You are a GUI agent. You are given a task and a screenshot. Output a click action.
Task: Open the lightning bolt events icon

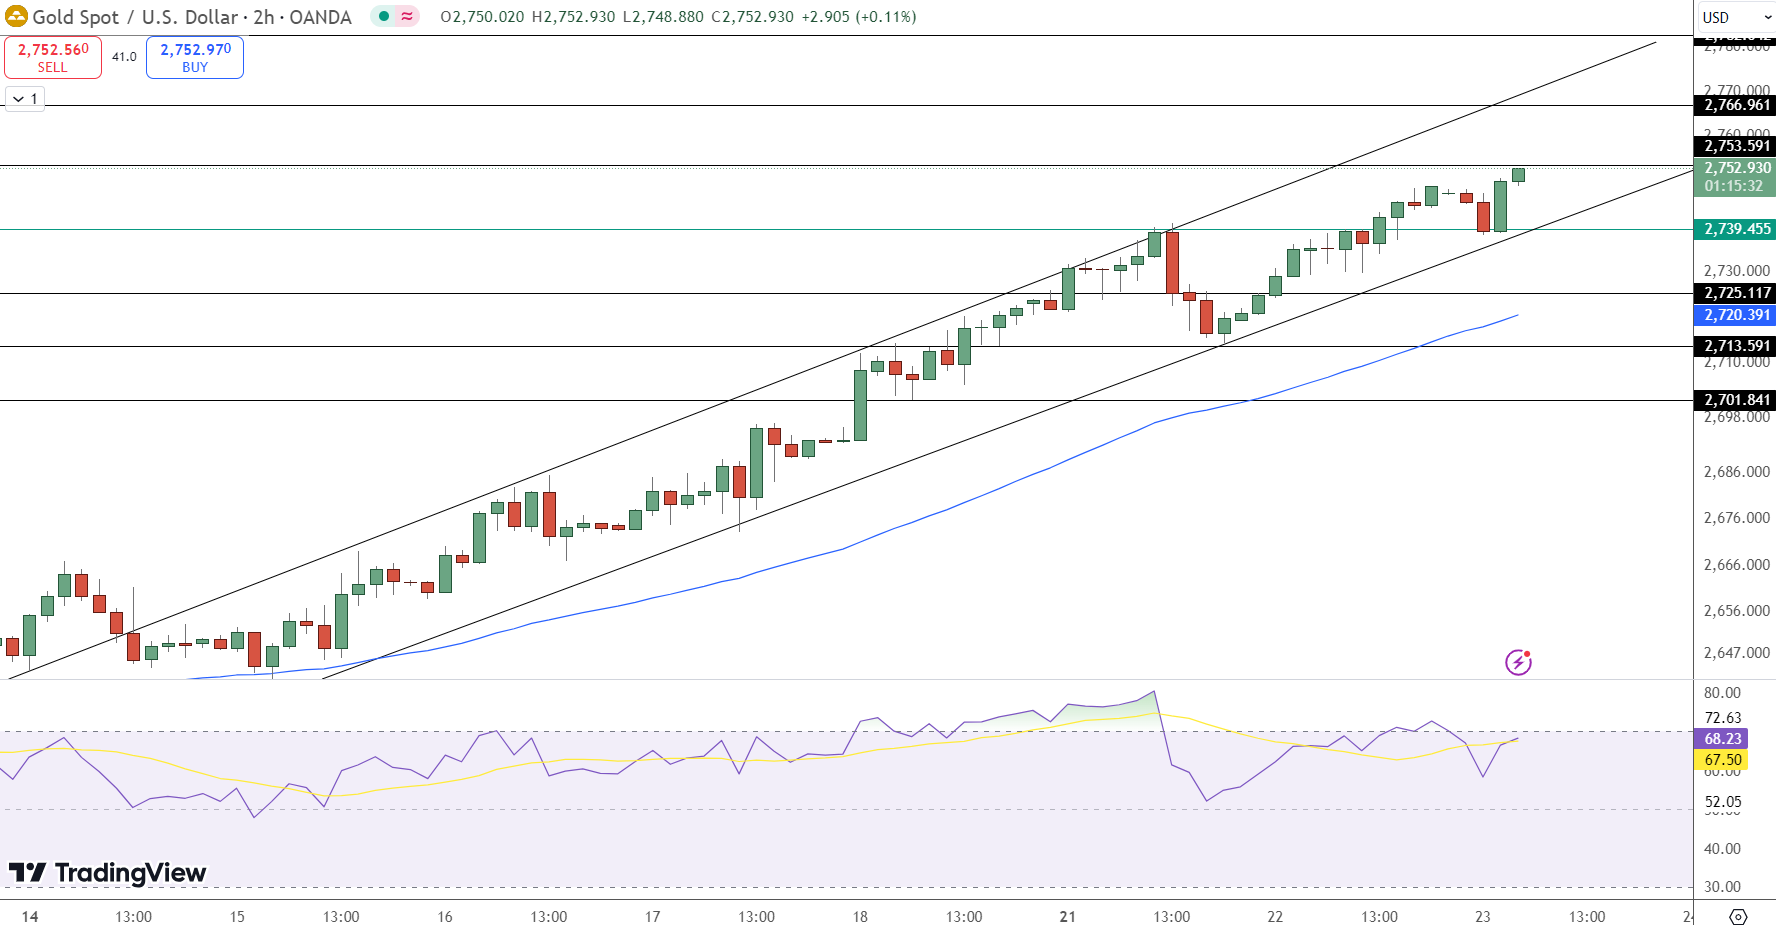1518,662
